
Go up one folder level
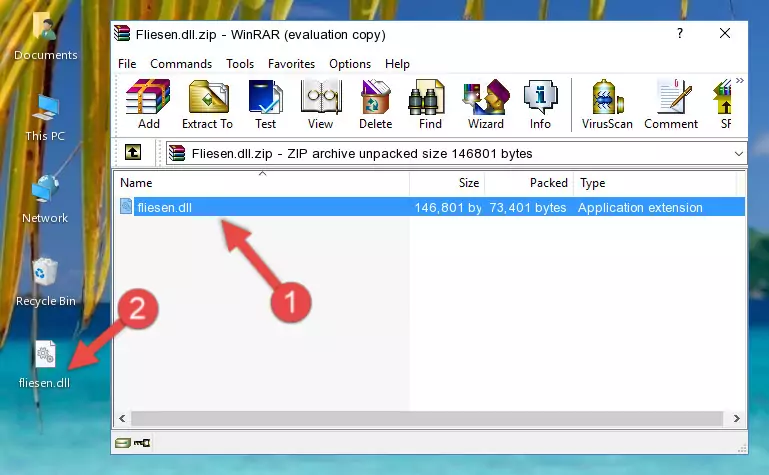point(133,152)
